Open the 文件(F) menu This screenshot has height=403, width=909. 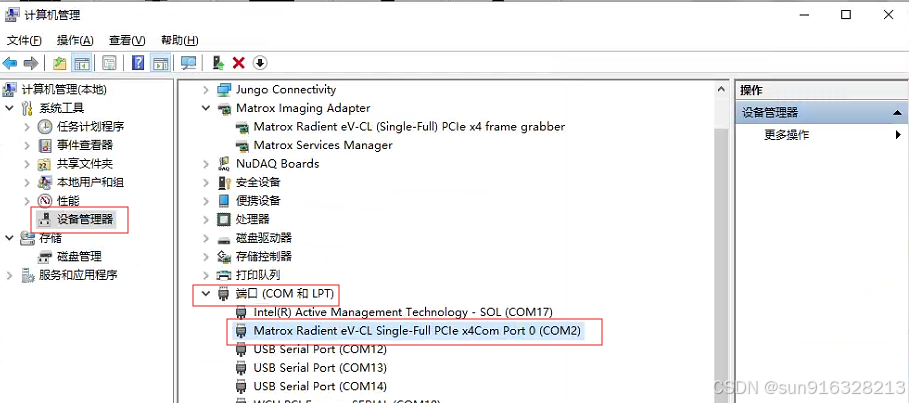pos(24,40)
